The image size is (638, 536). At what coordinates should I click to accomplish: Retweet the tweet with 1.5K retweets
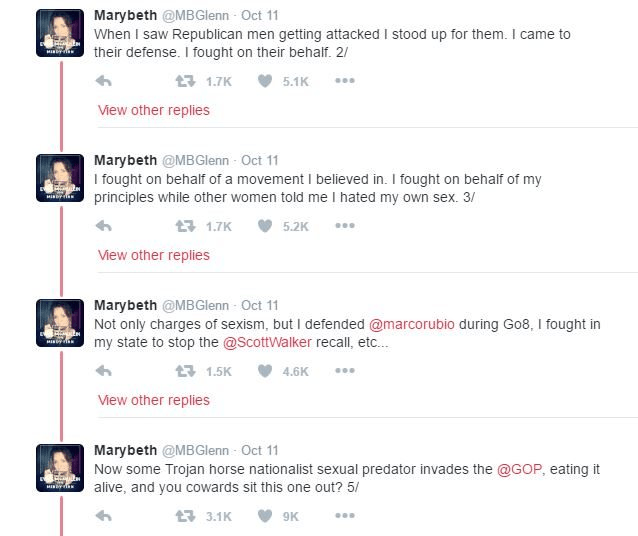[183, 371]
